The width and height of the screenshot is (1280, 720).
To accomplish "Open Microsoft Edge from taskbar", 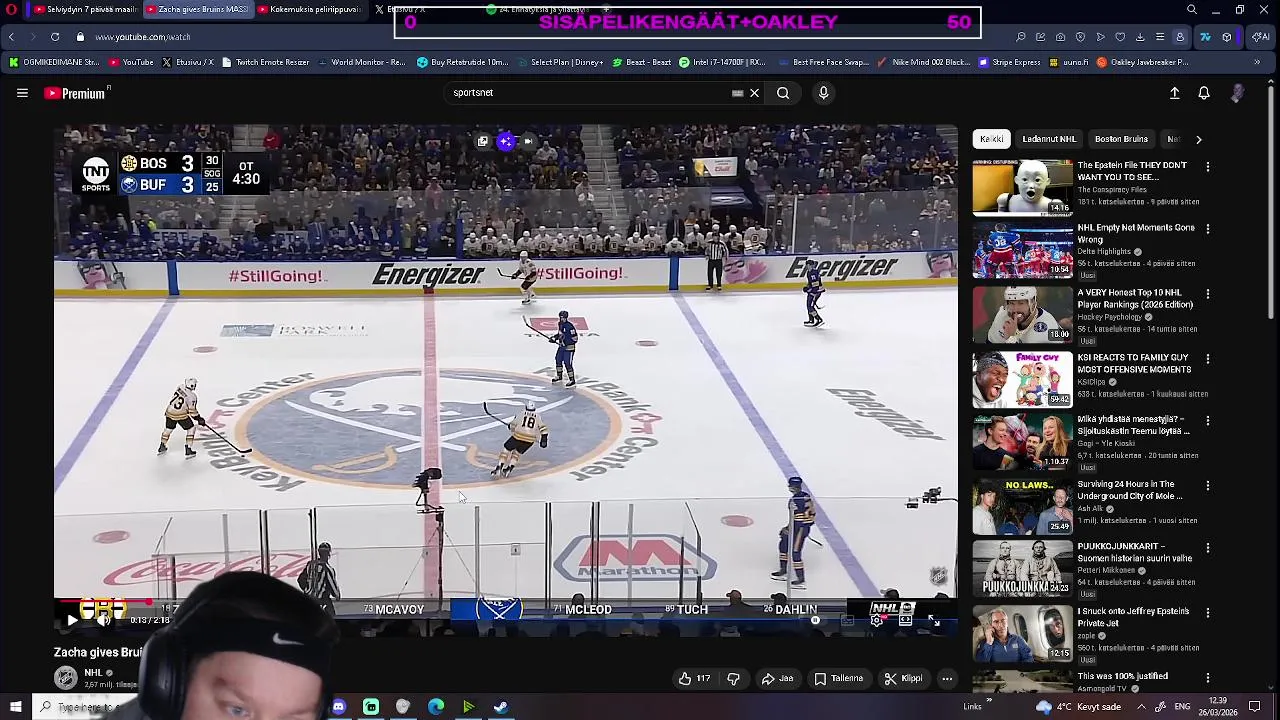I will (435, 707).
